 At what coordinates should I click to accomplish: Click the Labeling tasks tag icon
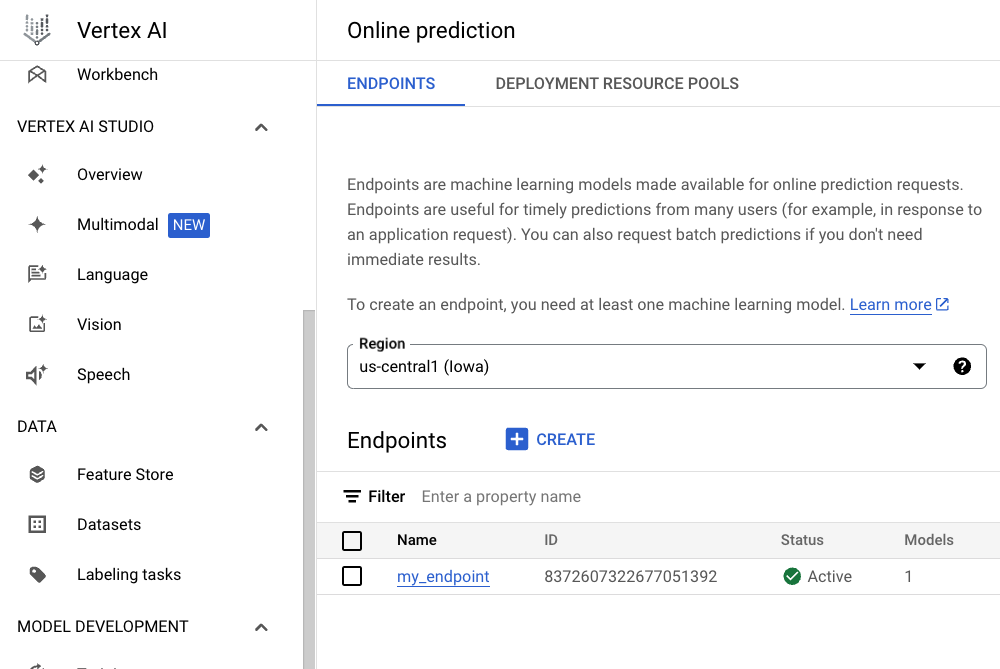37,575
